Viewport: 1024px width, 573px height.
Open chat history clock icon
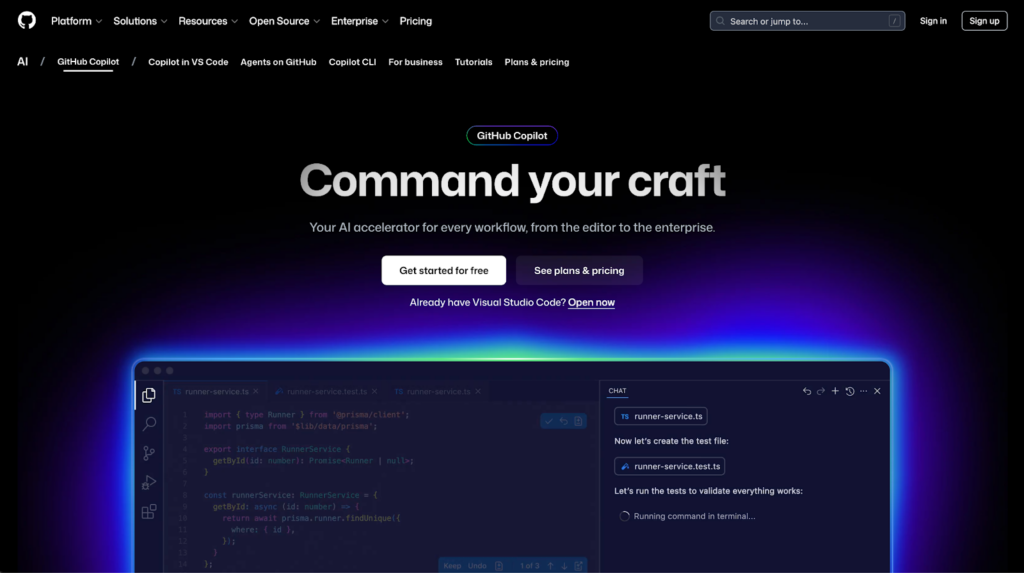click(x=850, y=391)
